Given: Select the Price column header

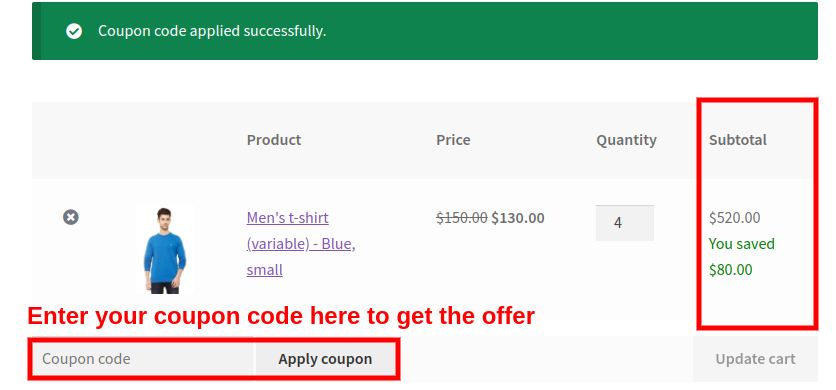Looking at the screenshot, I should click(453, 140).
